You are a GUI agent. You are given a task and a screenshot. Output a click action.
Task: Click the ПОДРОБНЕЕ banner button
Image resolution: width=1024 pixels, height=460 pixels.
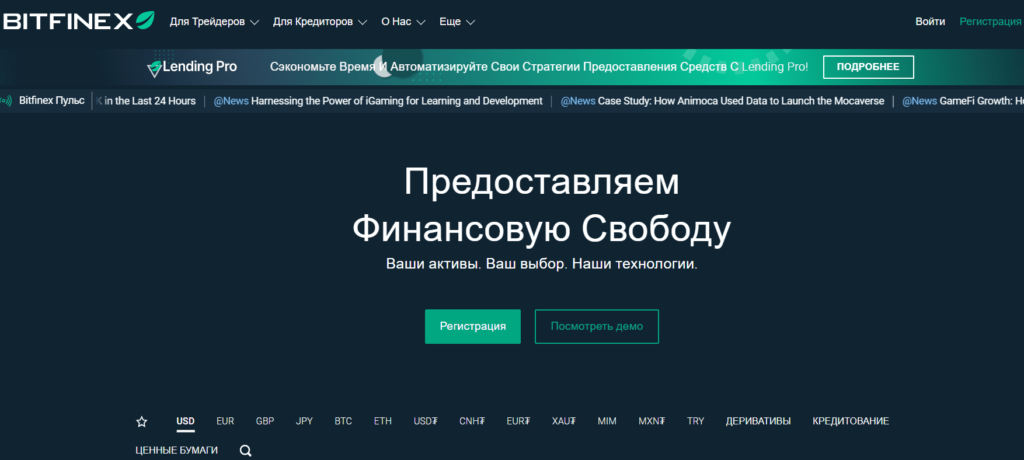[868, 67]
